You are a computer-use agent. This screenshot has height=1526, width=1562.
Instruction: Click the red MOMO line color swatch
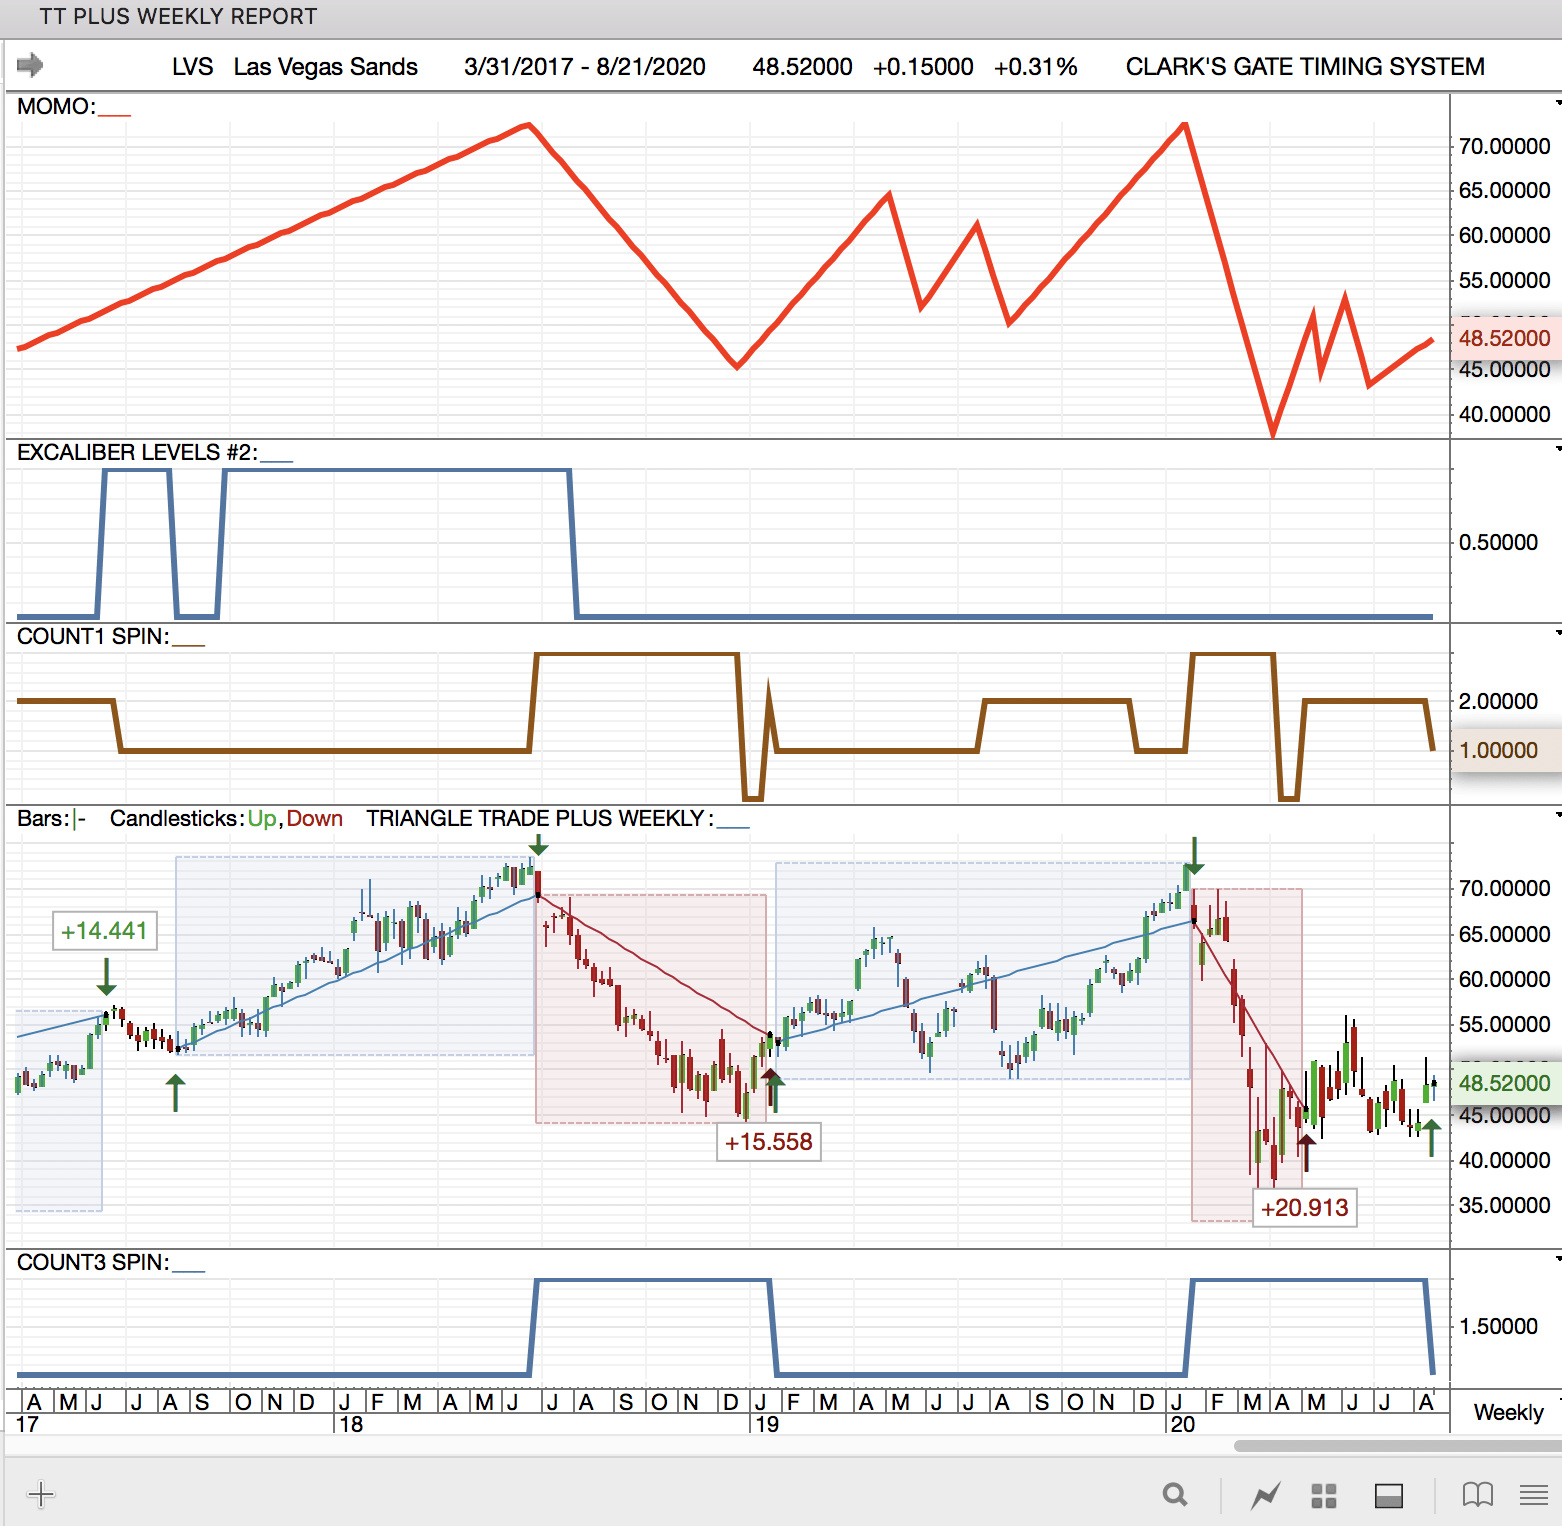[114, 114]
